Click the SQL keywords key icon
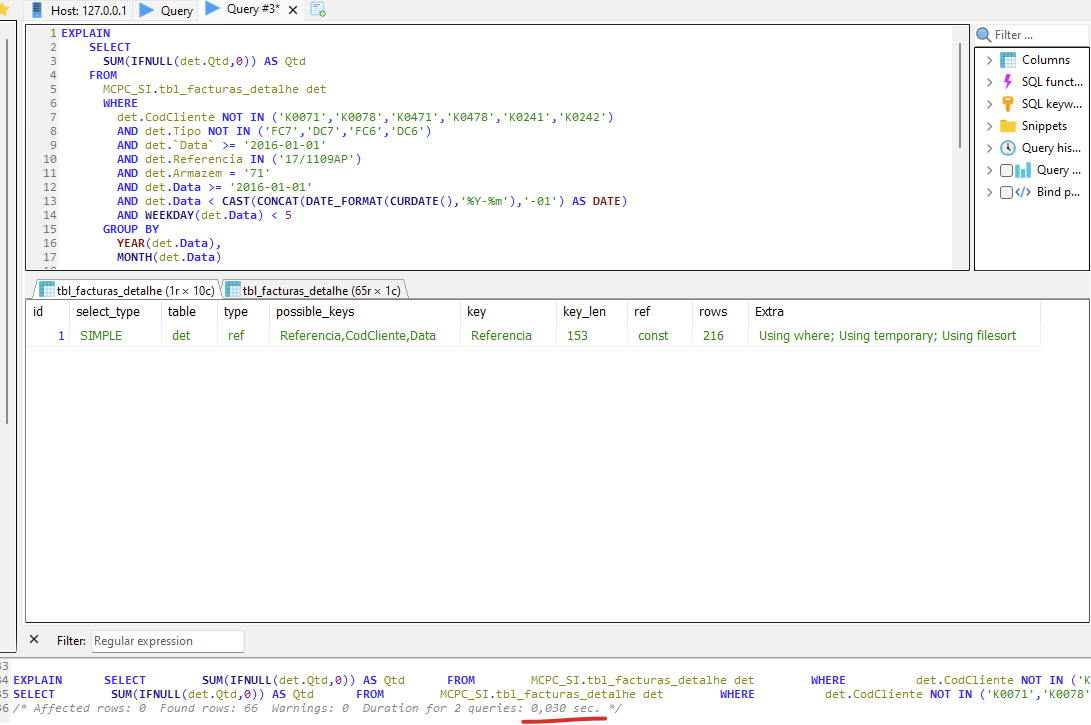The image size is (1091, 725). 1008,104
